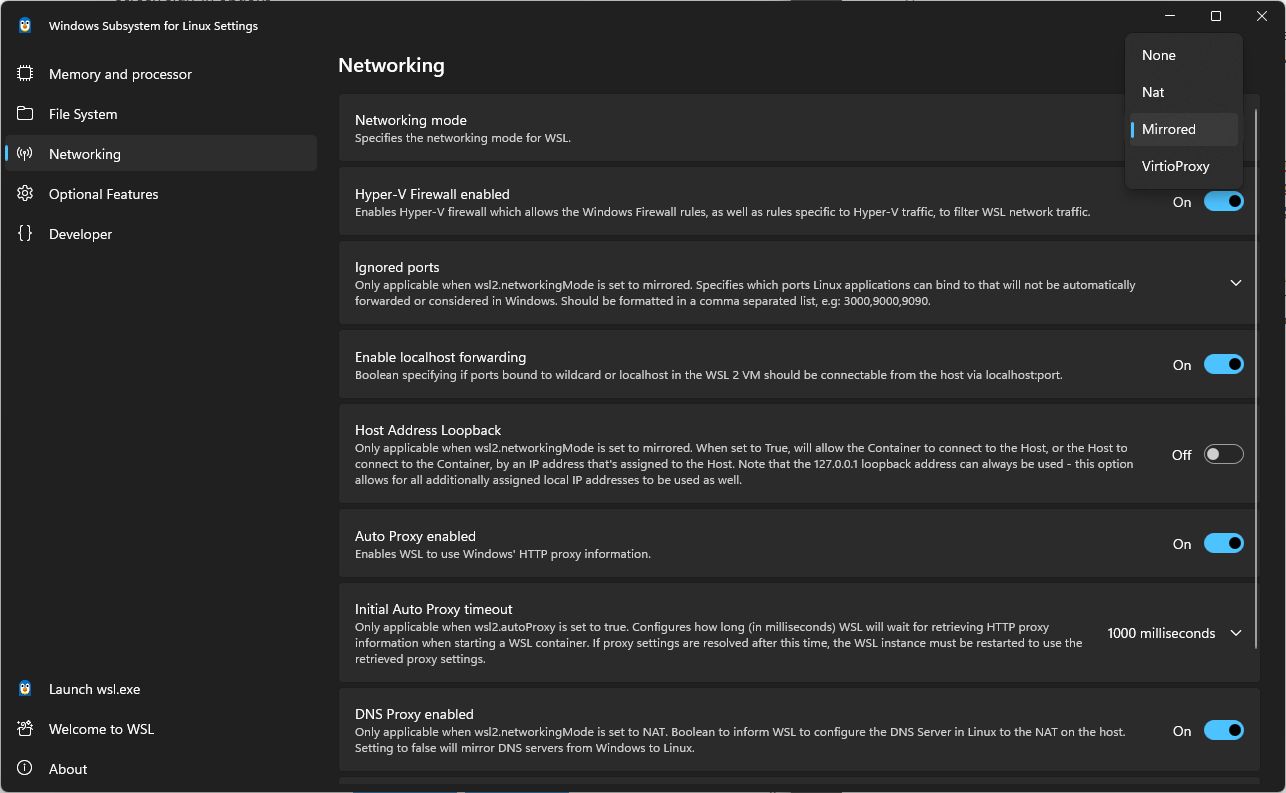Viewport: 1286px width, 793px height.
Task: Disable the localhost forwarding switch
Action: tap(1223, 365)
